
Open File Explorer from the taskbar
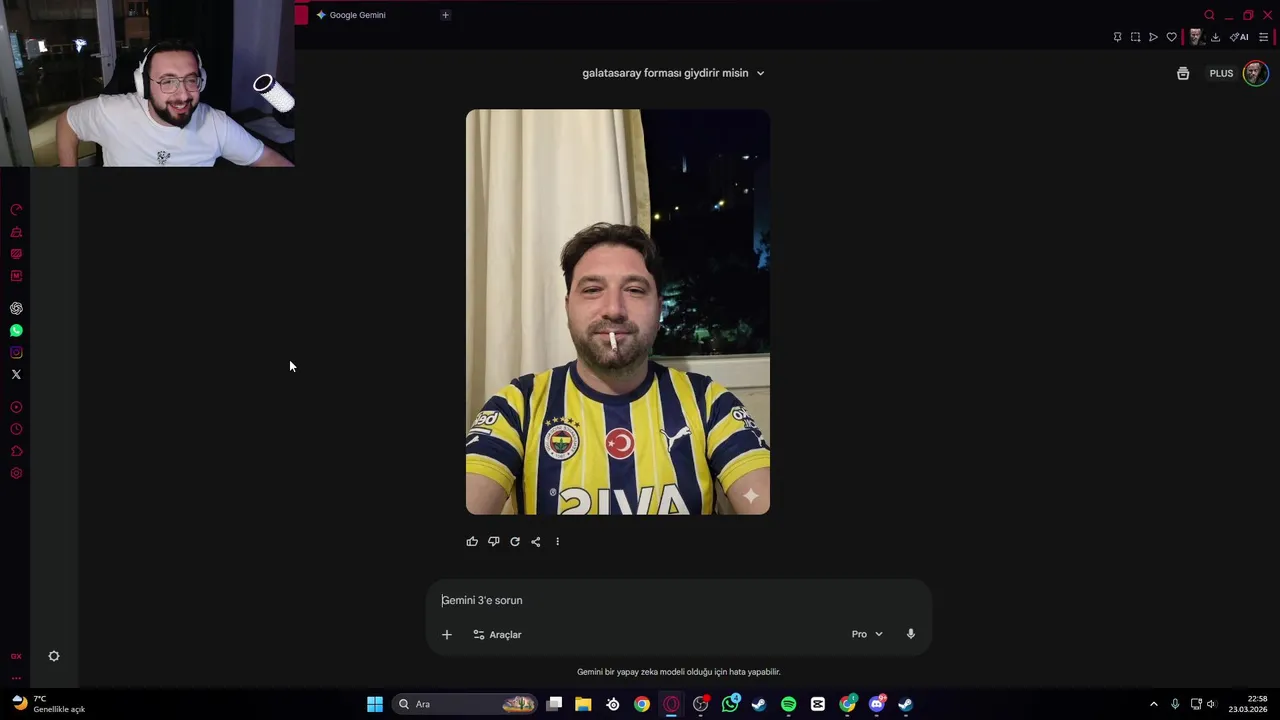tap(583, 704)
